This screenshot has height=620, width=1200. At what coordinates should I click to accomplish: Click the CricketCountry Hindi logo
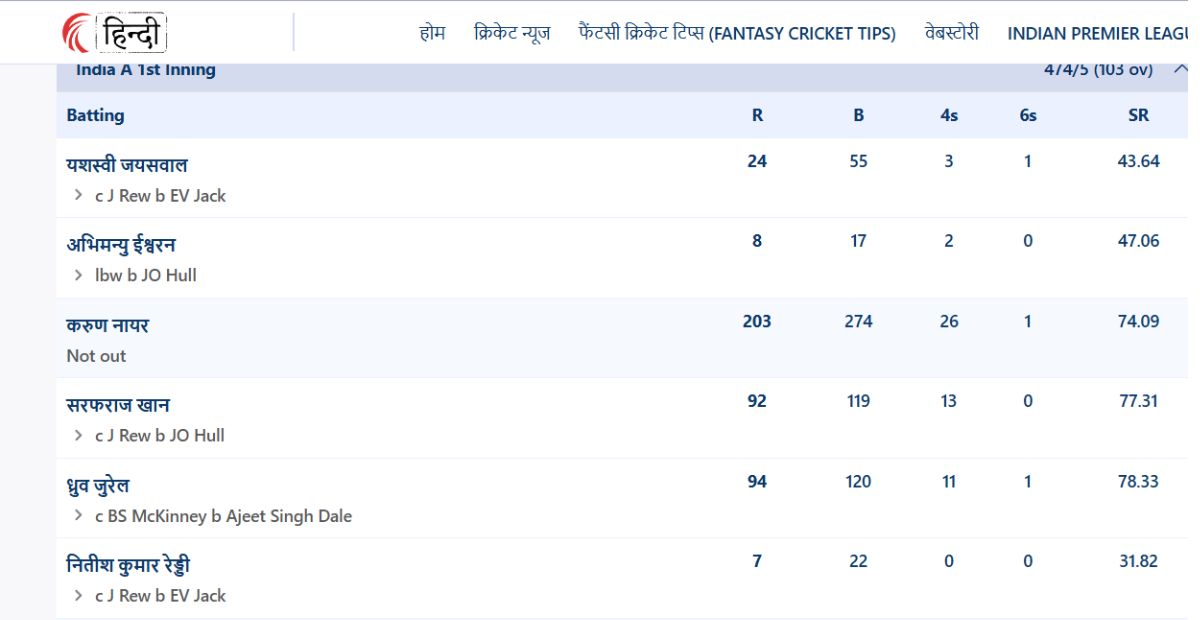pyautogui.click(x=114, y=33)
